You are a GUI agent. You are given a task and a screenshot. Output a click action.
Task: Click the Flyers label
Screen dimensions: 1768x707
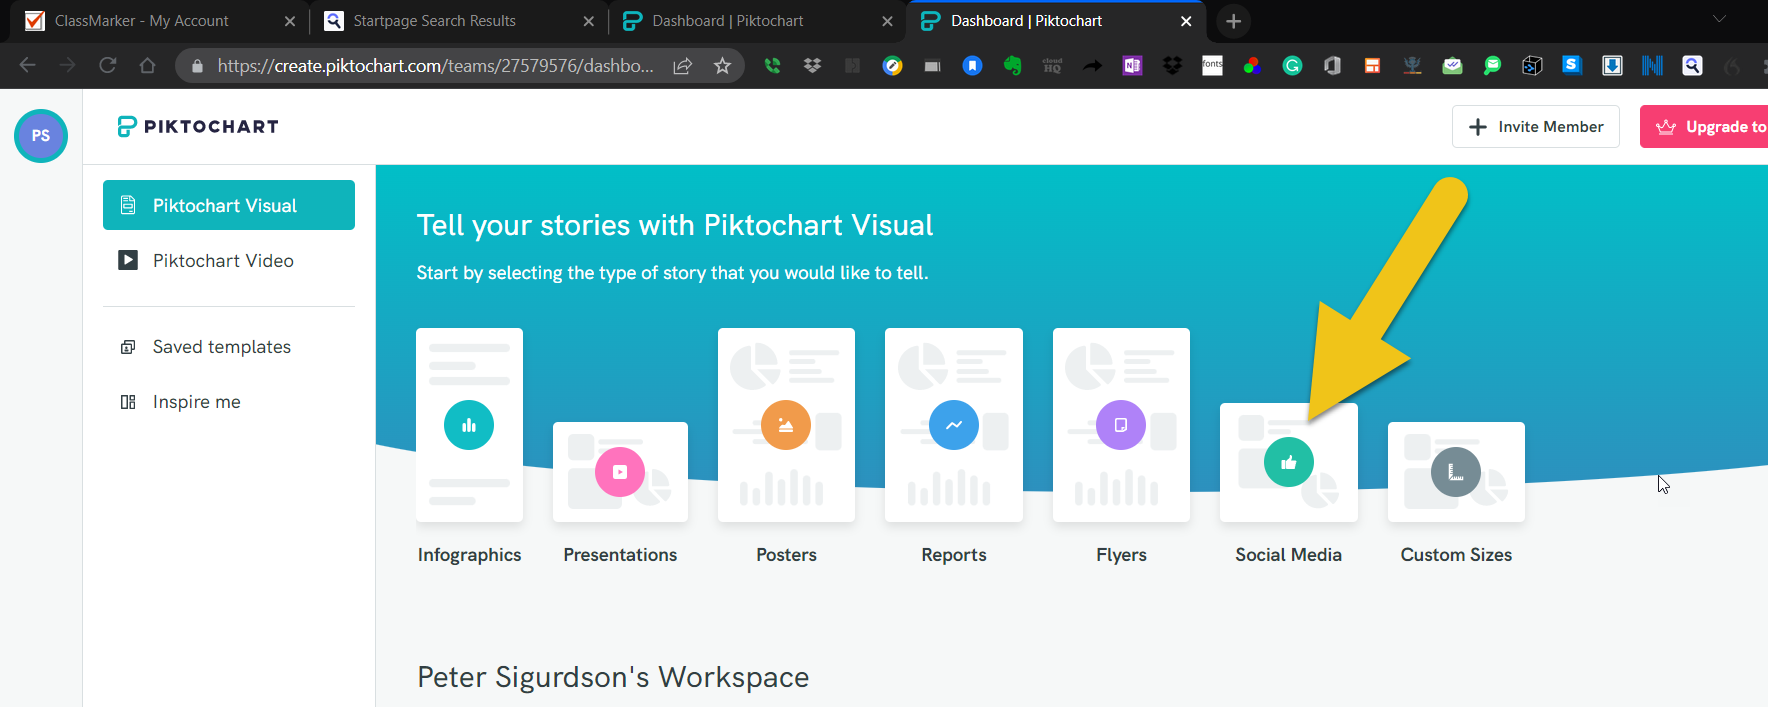pos(1121,555)
